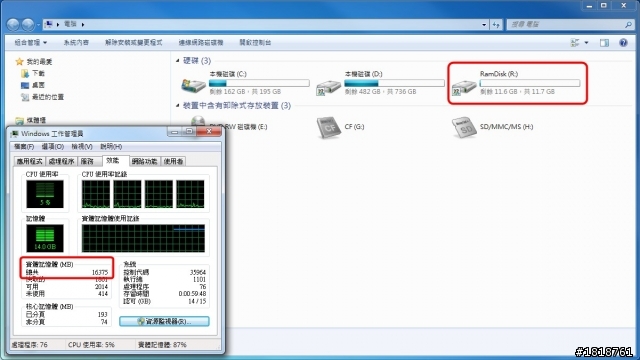Click the D: drive capacity bar

coord(394,83)
